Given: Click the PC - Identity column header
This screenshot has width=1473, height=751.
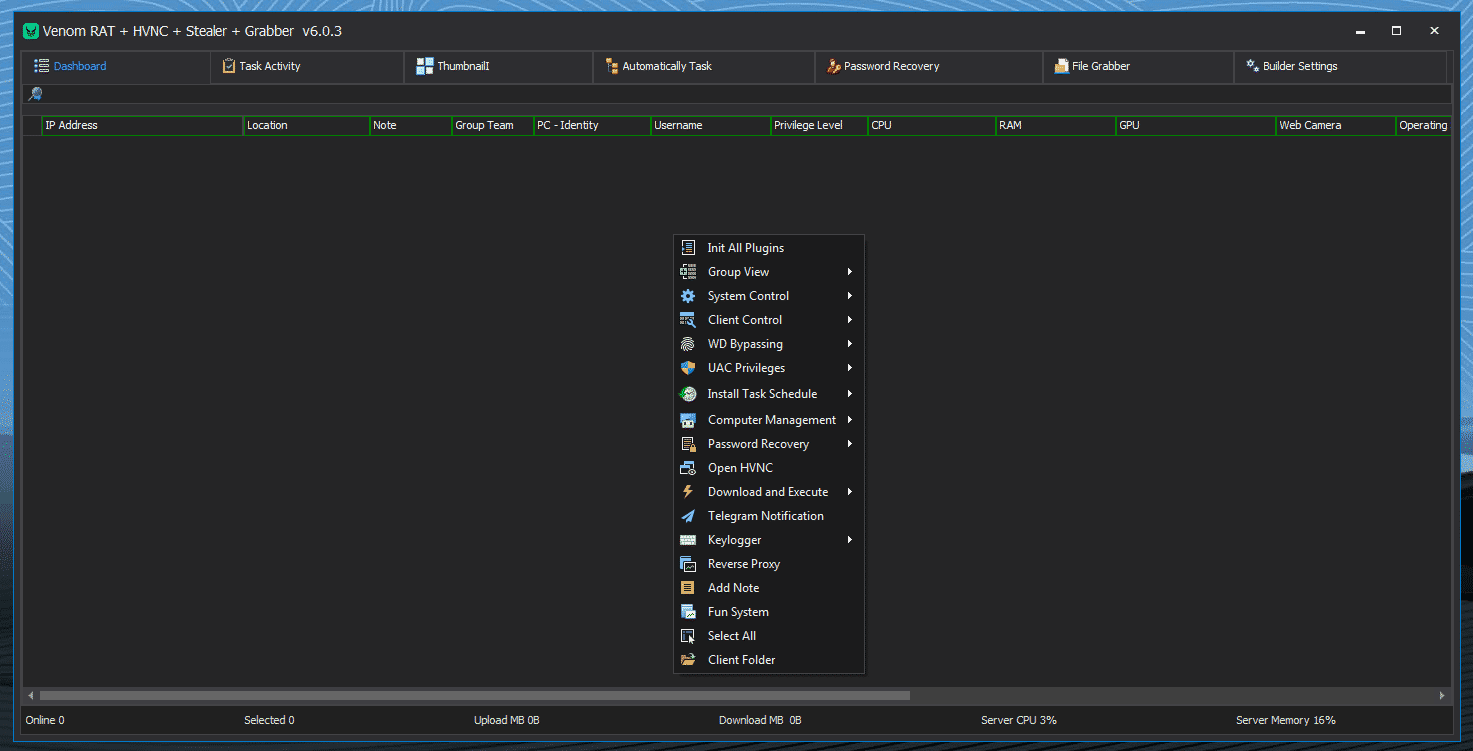Looking at the screenshot, I should point(593,126).
